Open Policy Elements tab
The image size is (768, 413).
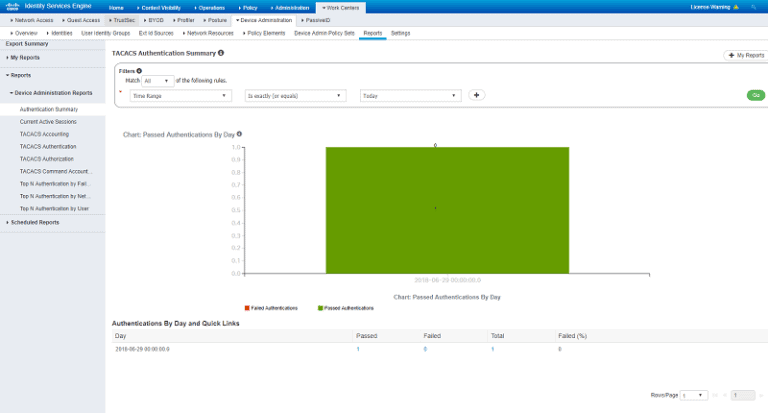264,33
